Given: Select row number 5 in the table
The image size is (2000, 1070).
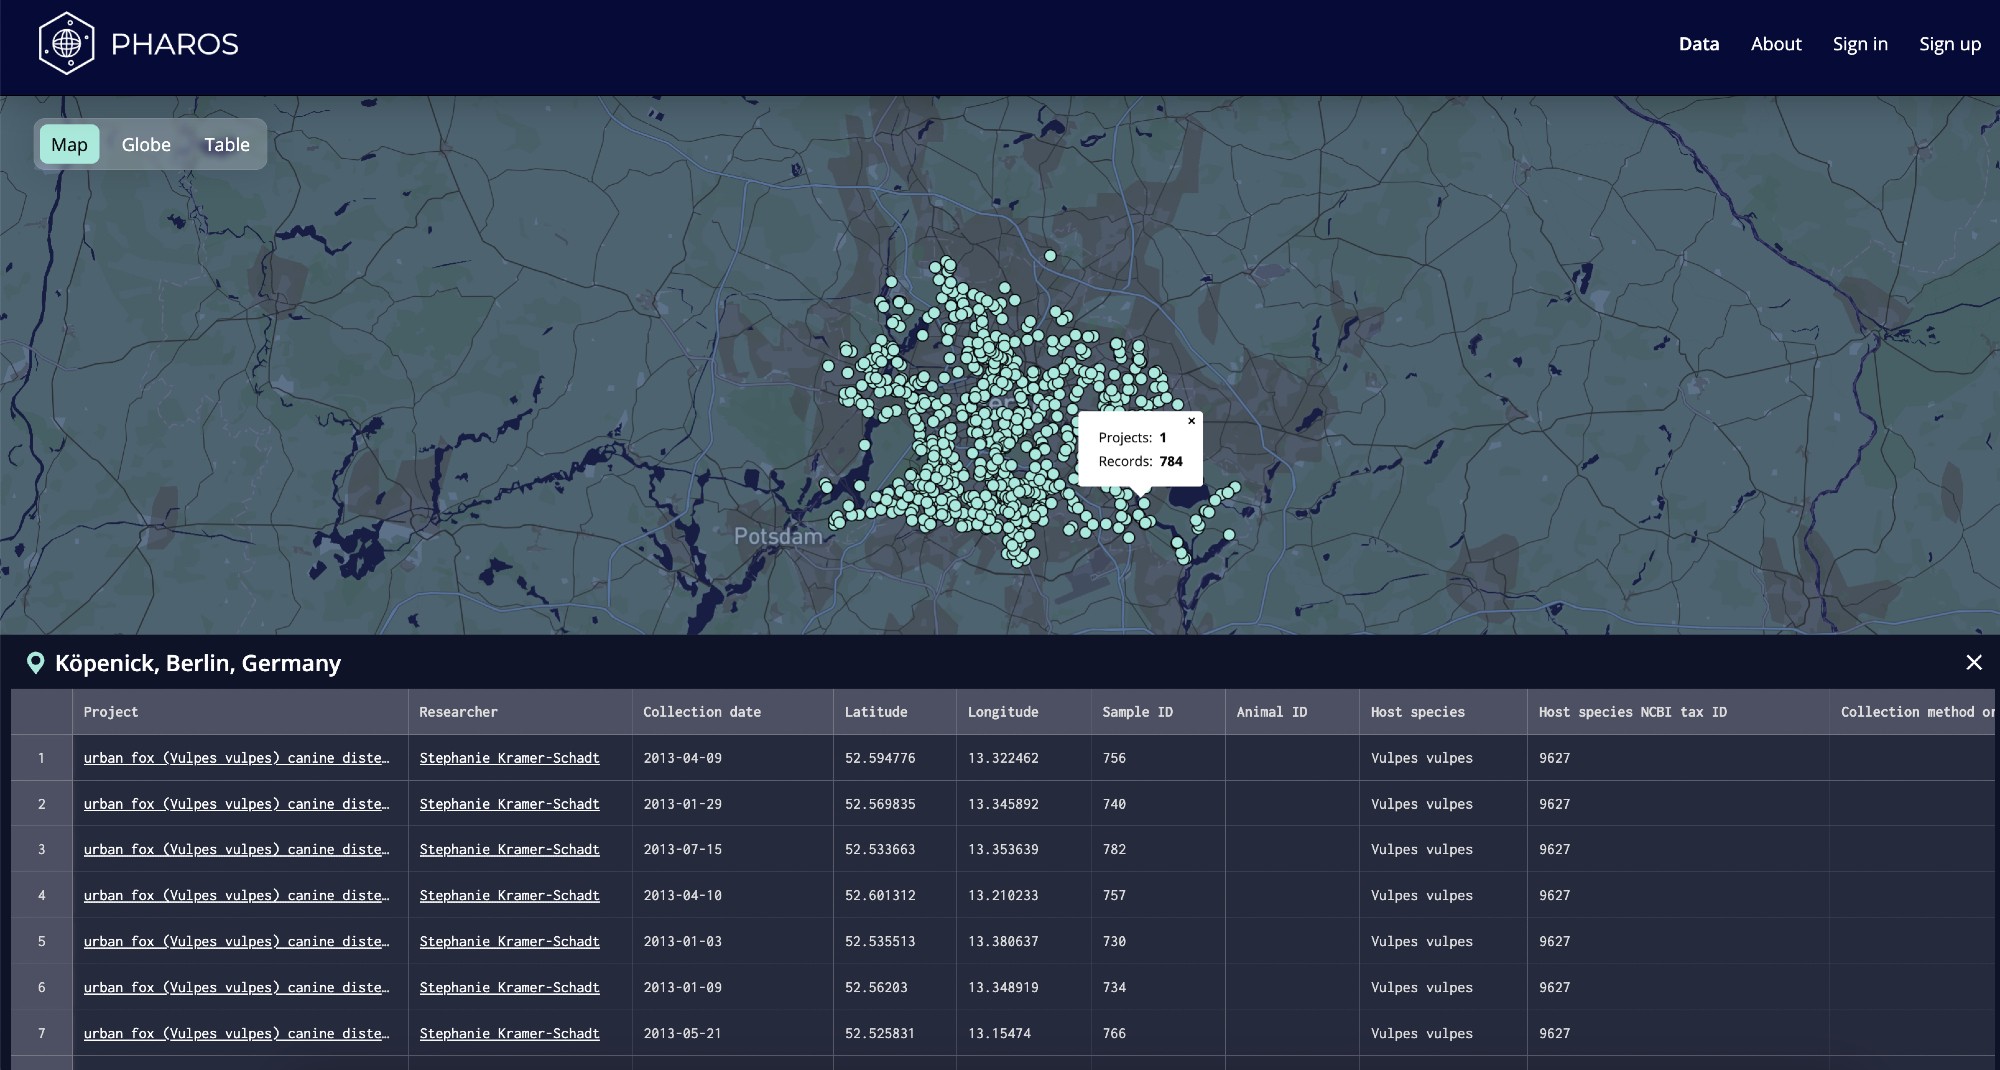Looking at the screenshot, I should [41, 942].
